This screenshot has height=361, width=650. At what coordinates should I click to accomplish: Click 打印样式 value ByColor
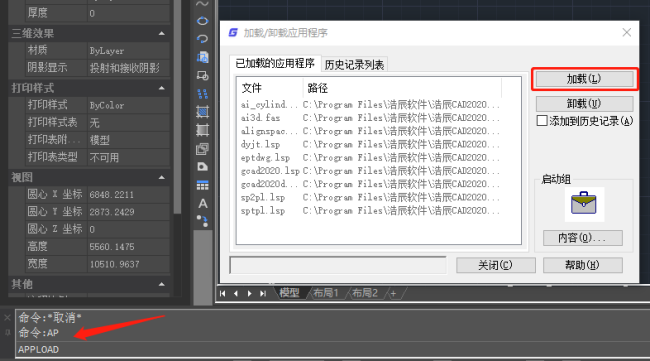pyautogui.click(x=129, y=105)
